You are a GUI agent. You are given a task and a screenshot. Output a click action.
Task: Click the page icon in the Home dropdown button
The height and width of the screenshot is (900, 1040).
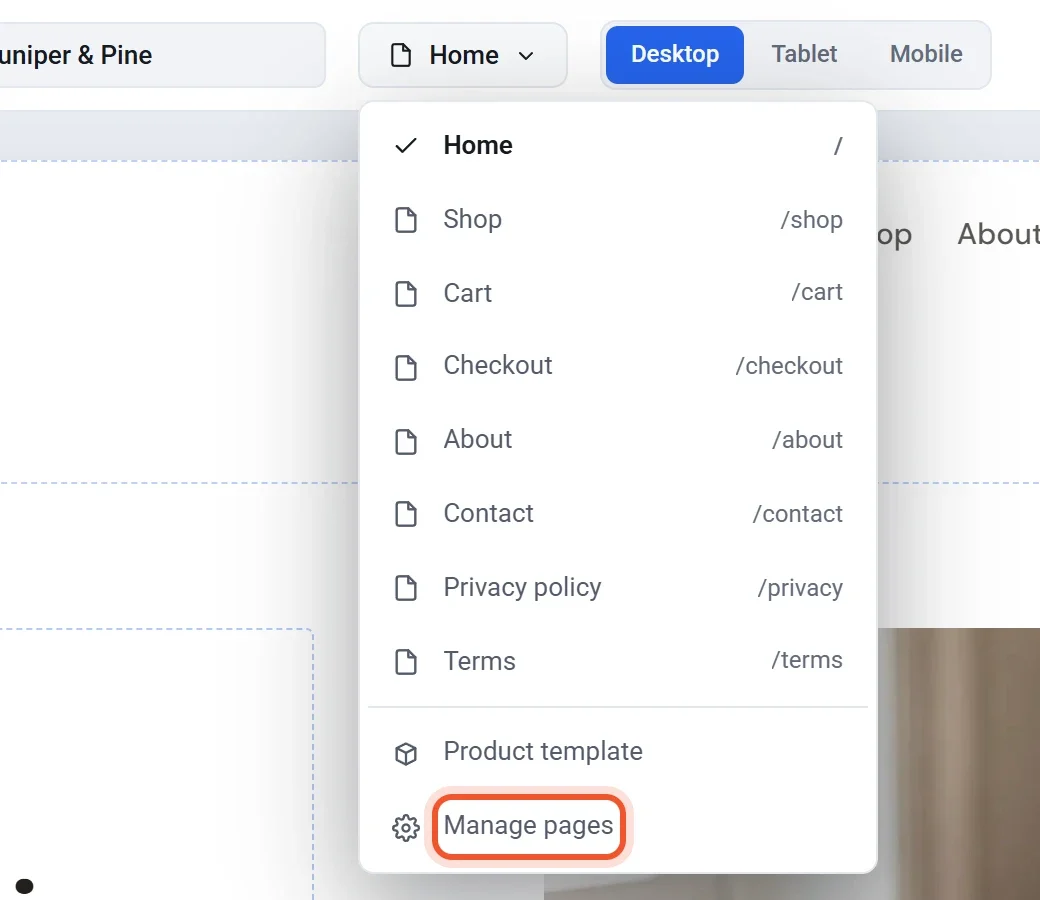(x=401, y=55)
